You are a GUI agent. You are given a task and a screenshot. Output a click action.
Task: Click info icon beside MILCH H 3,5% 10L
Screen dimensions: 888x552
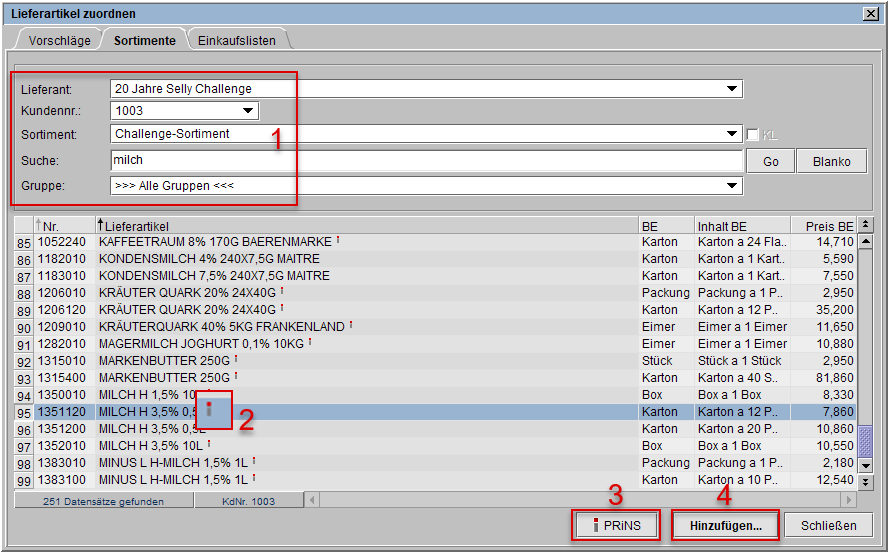[208, 444]
